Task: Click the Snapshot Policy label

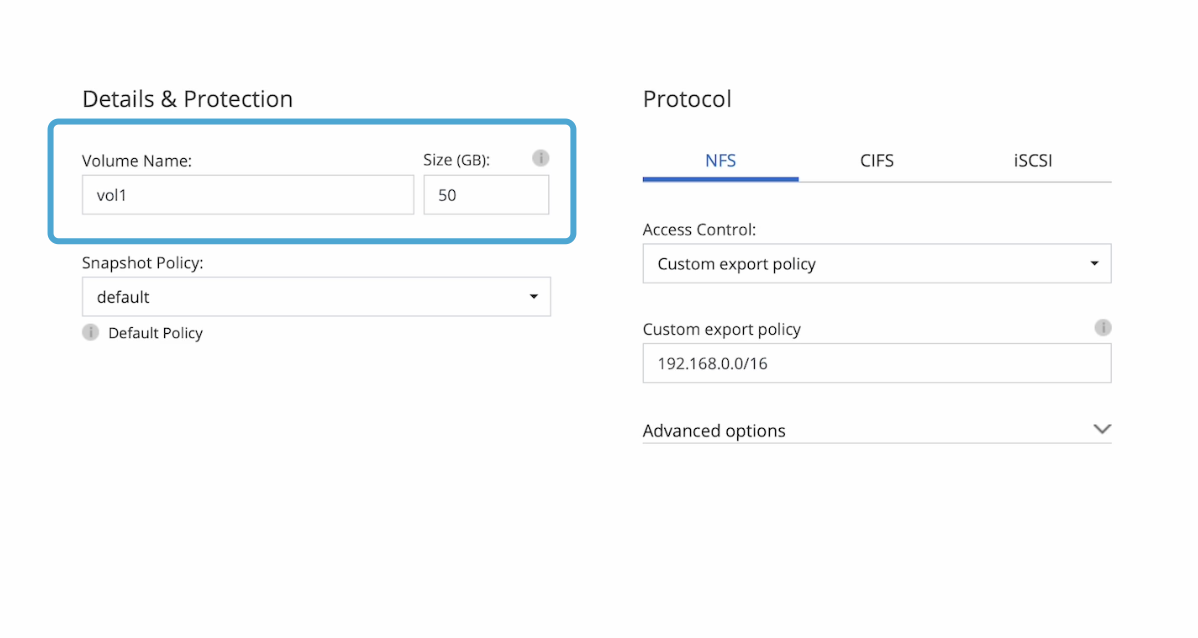Action: click(x=142, y=263)
